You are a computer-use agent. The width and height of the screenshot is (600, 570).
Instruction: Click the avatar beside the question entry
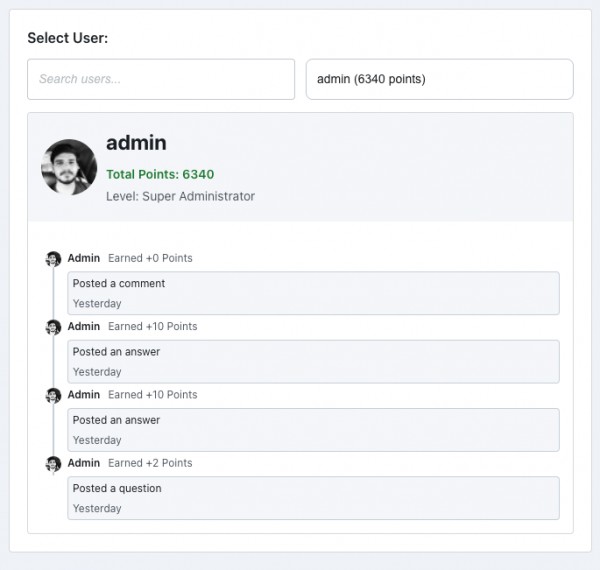tap(54, 464)
